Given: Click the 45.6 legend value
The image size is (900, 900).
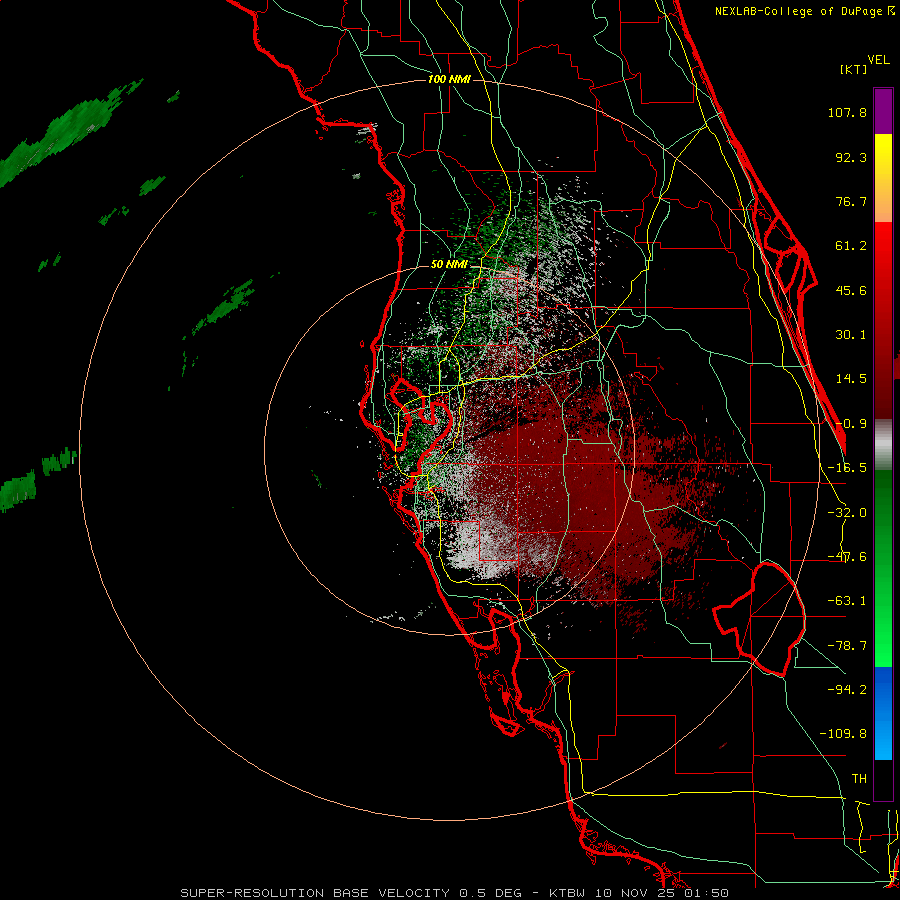Looking at the screenshot, I should 851,290.
